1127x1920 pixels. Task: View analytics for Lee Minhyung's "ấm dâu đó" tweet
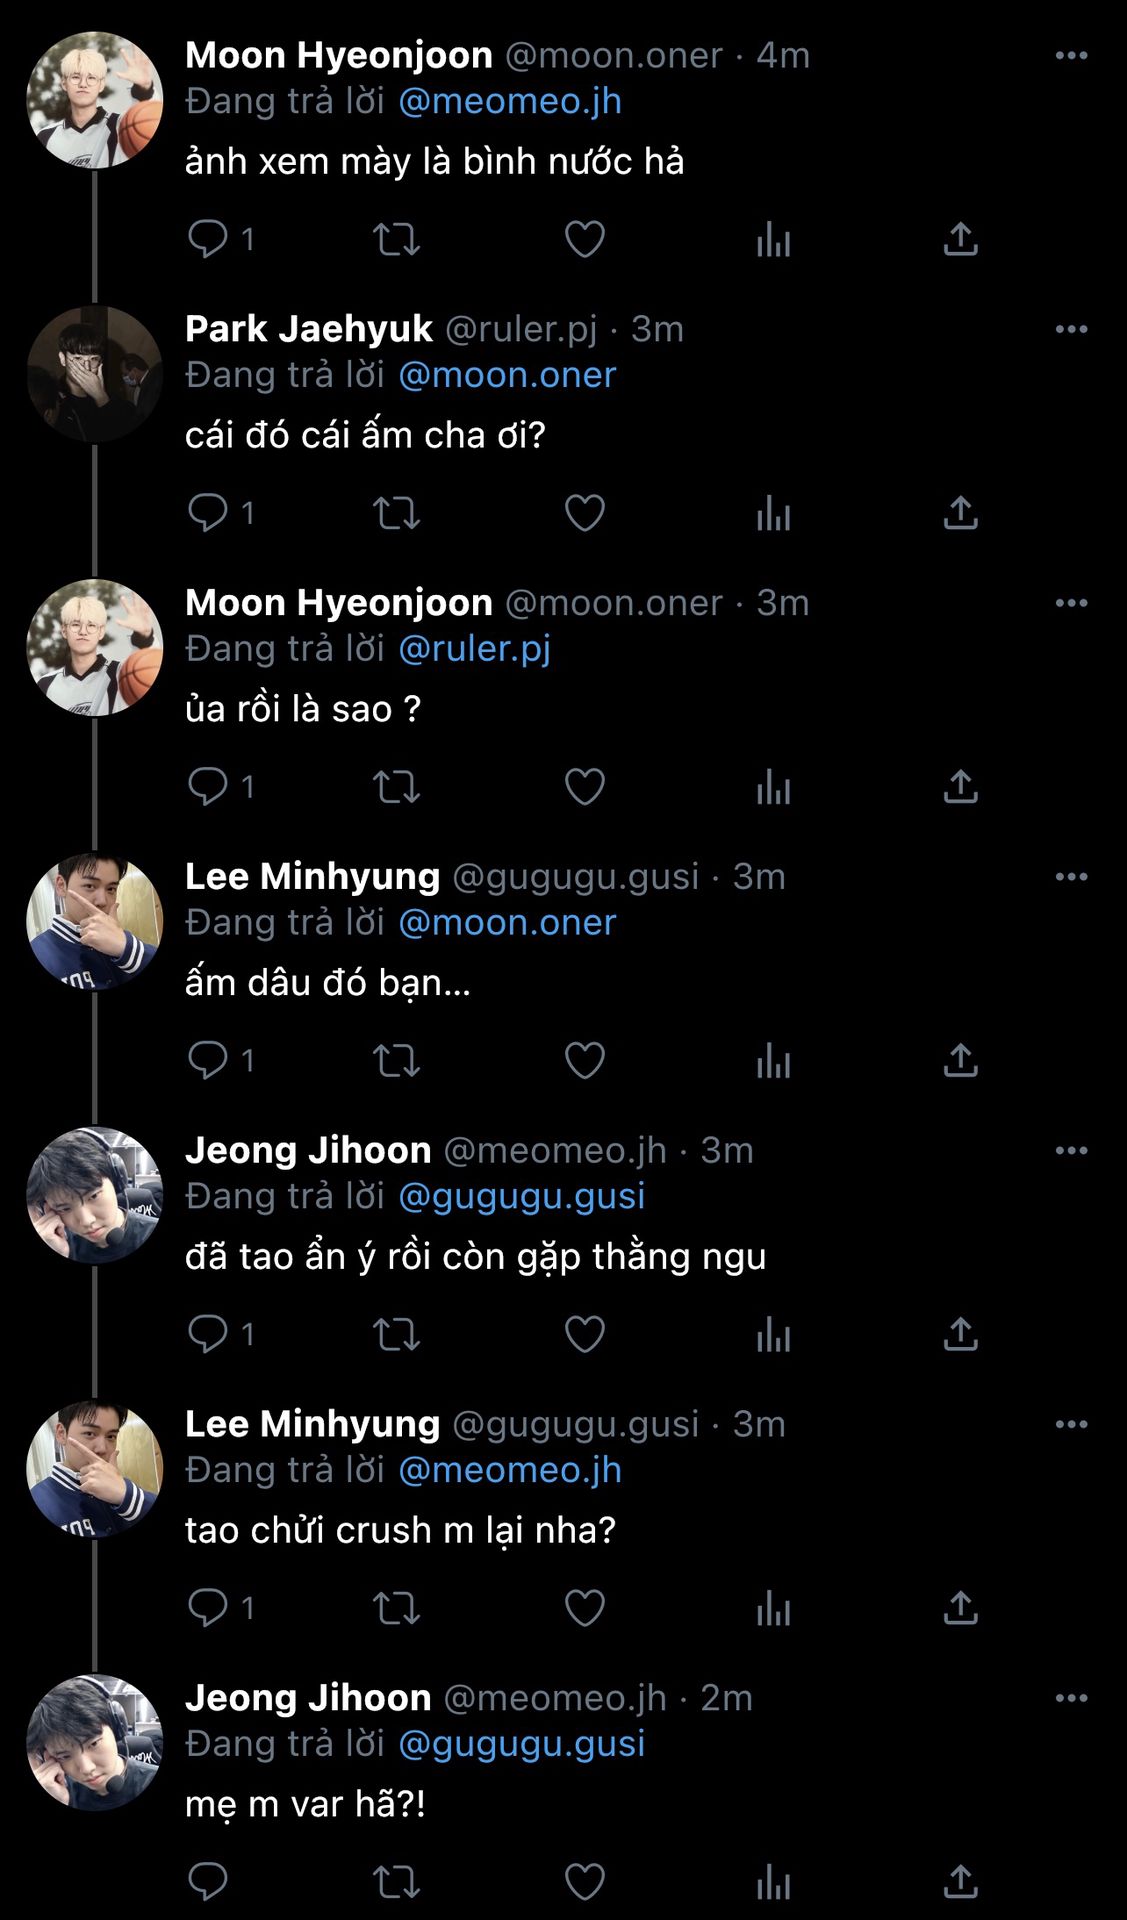(x=773, y=1061)
